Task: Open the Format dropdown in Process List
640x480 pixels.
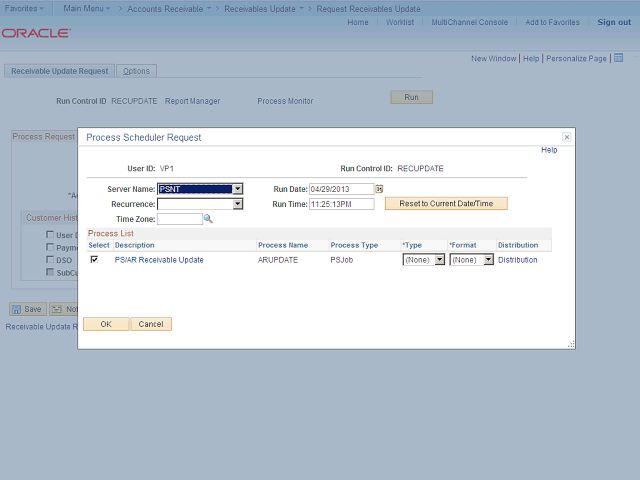Action: coord(488,260)
